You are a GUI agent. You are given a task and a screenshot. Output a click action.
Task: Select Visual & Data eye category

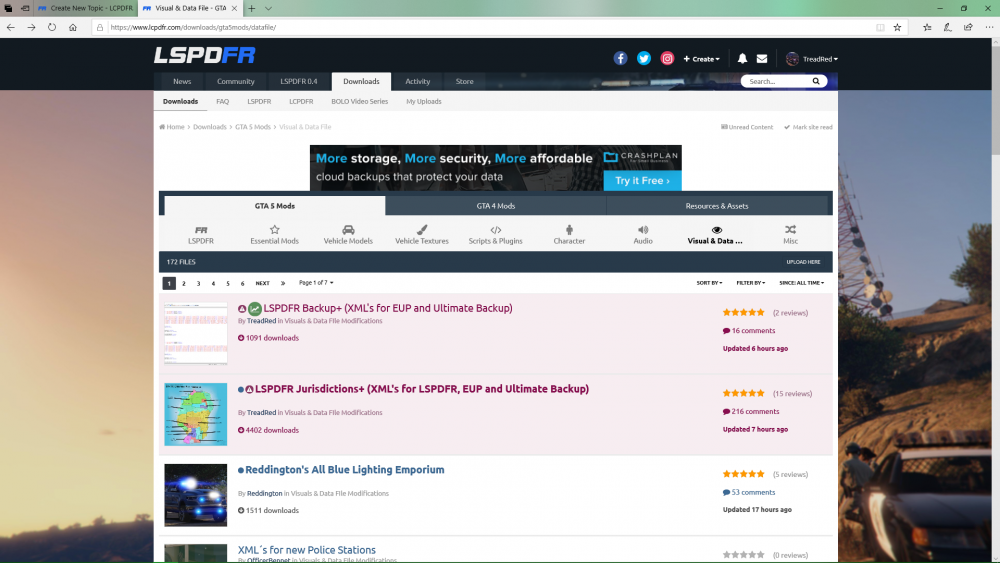click(716, 235)
